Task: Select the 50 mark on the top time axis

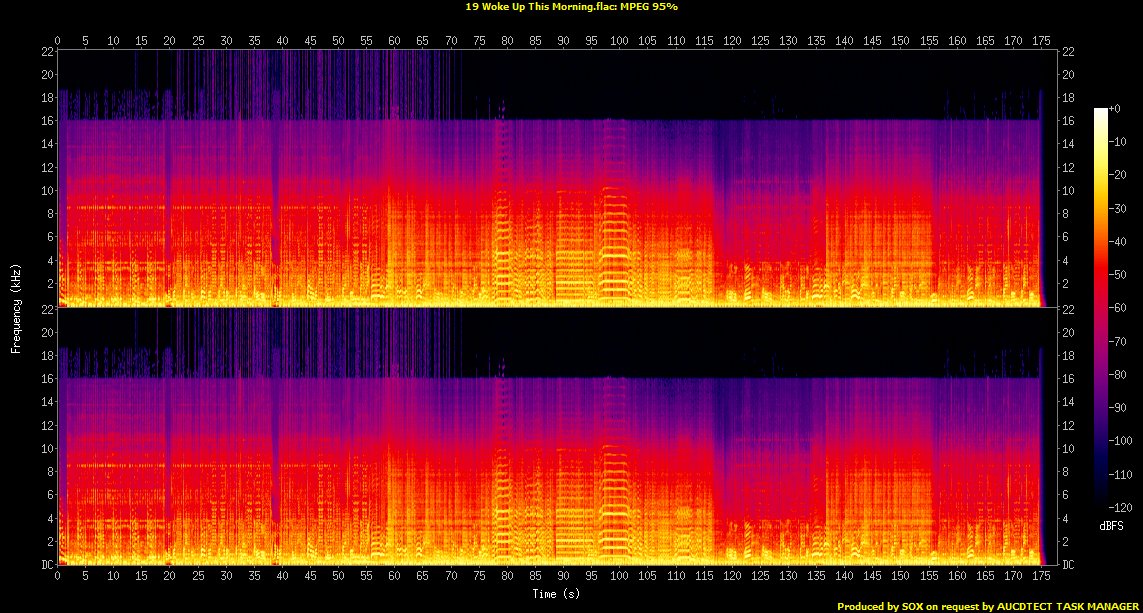Action: coord(339,41)
